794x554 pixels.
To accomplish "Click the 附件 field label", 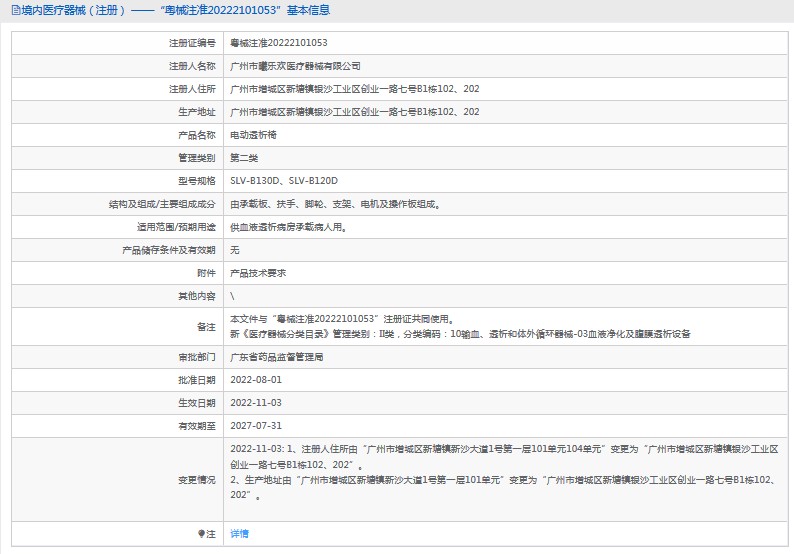I will pos(206,273).
